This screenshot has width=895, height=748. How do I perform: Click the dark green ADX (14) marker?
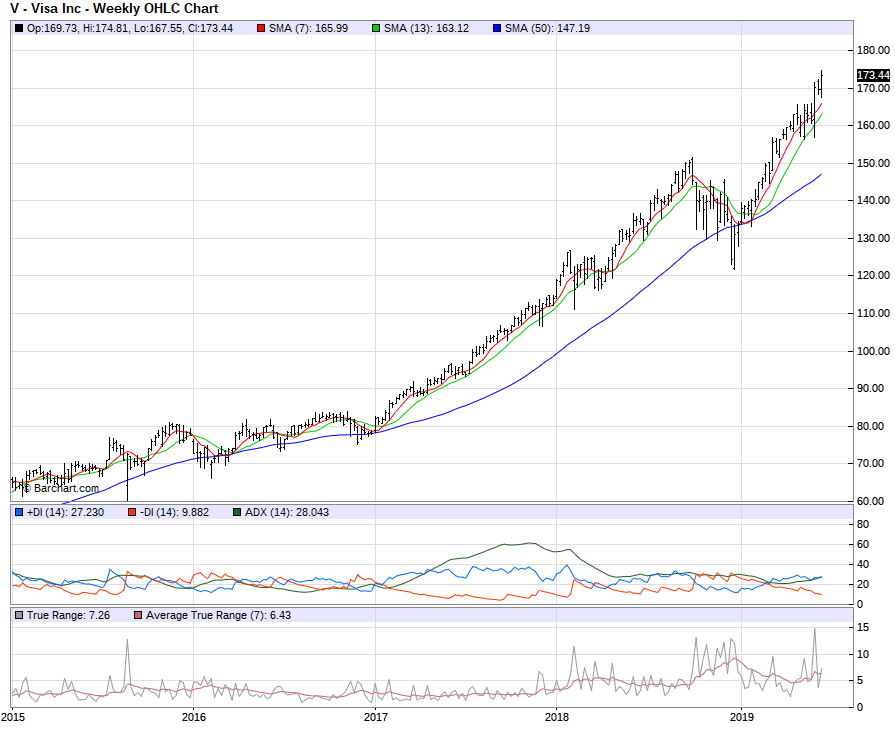pos(237,512)
